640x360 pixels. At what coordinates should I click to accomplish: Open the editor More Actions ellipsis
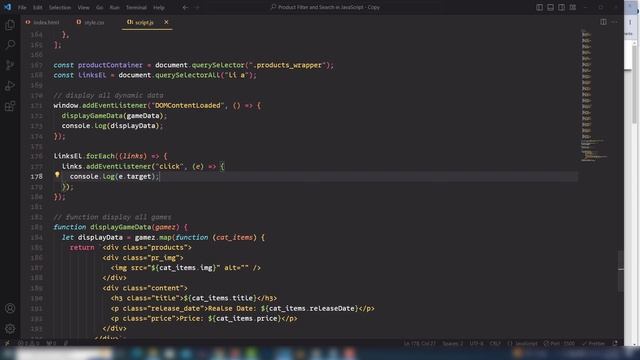[x=615, y=22]
